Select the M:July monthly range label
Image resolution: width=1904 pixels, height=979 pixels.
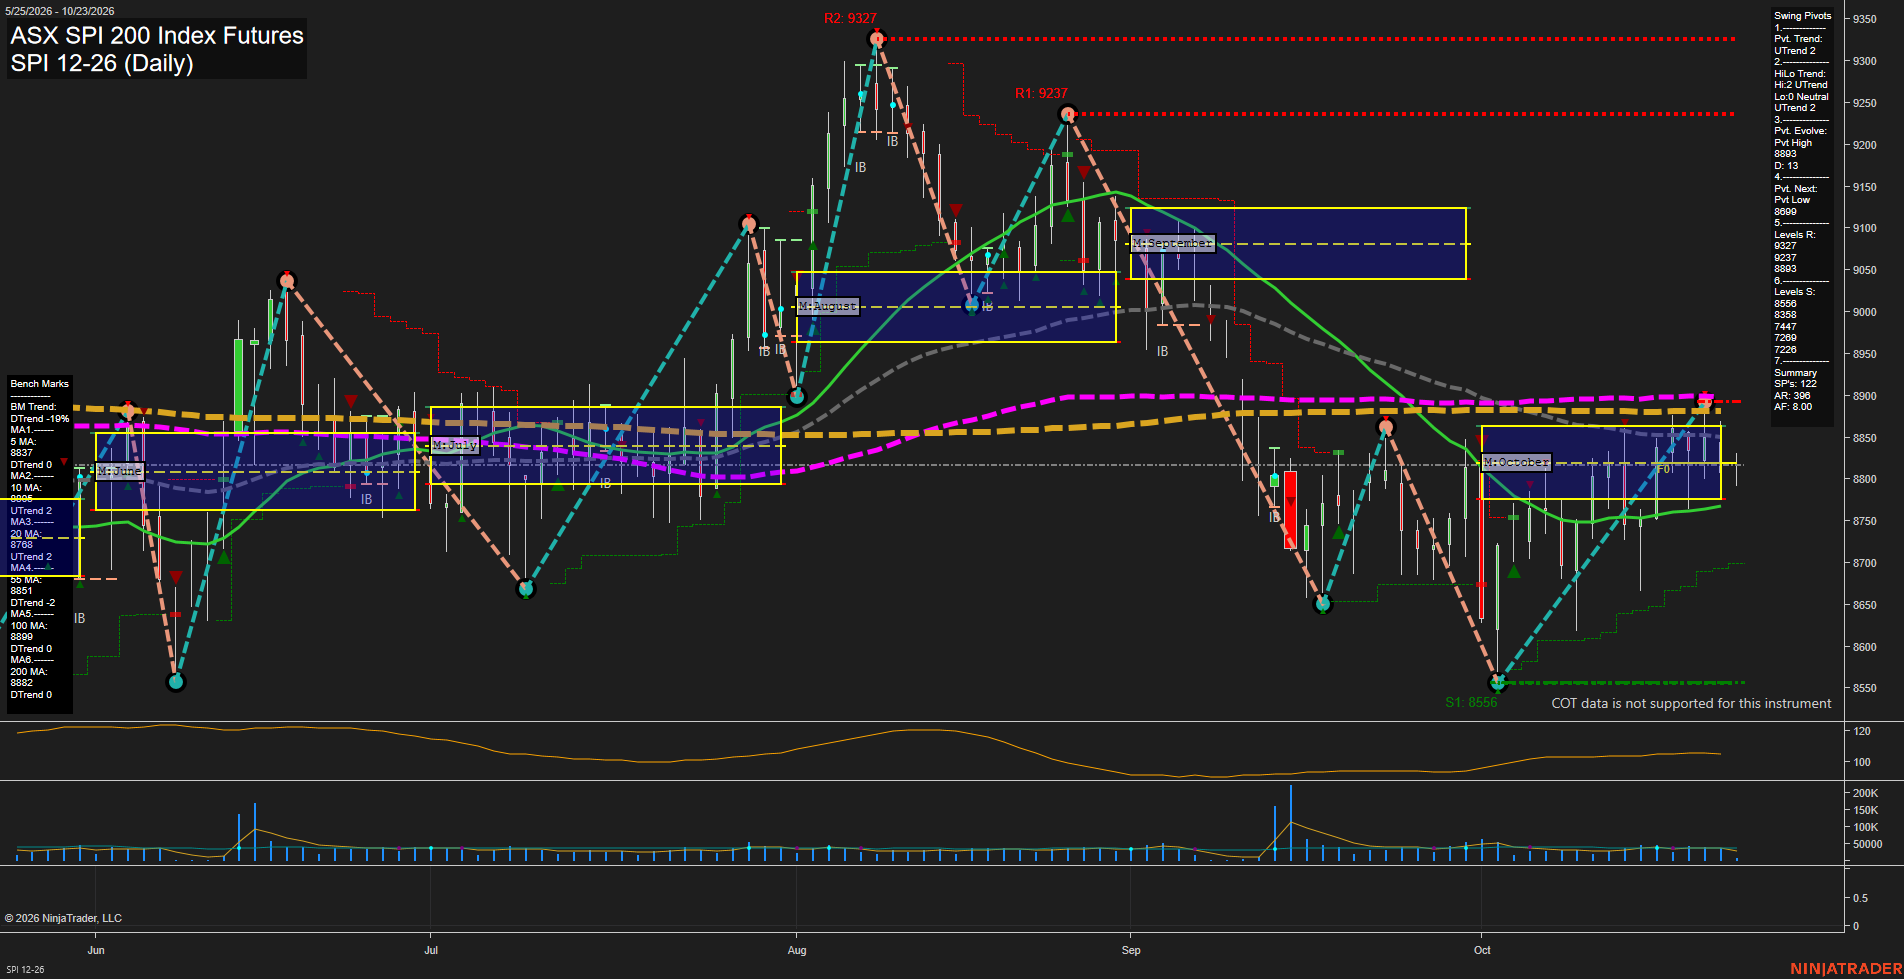[x=455, y=445]
